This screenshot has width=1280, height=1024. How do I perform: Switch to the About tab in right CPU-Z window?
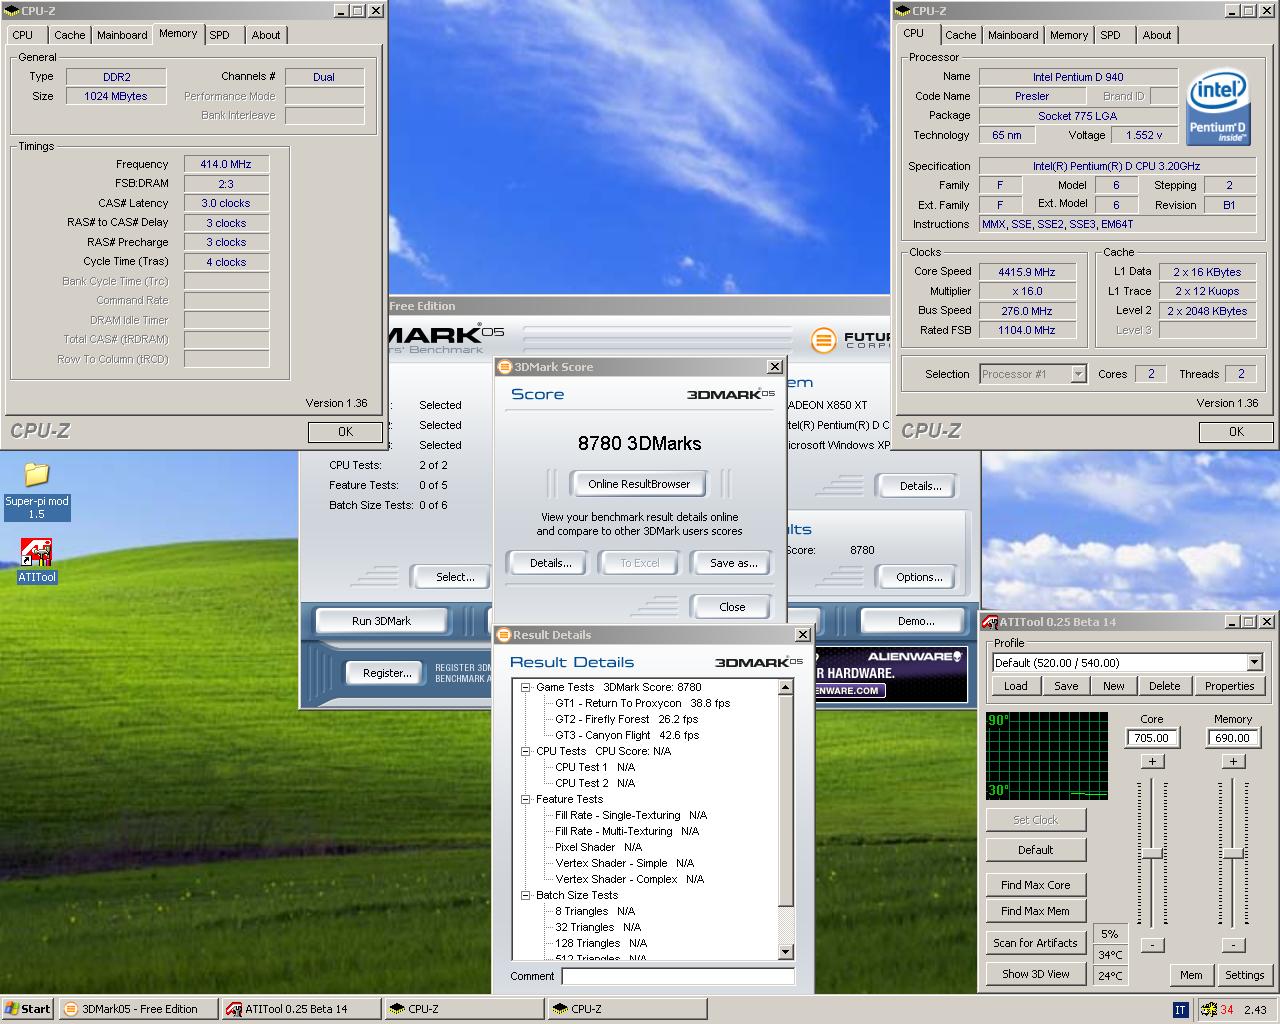(1157, 35)
